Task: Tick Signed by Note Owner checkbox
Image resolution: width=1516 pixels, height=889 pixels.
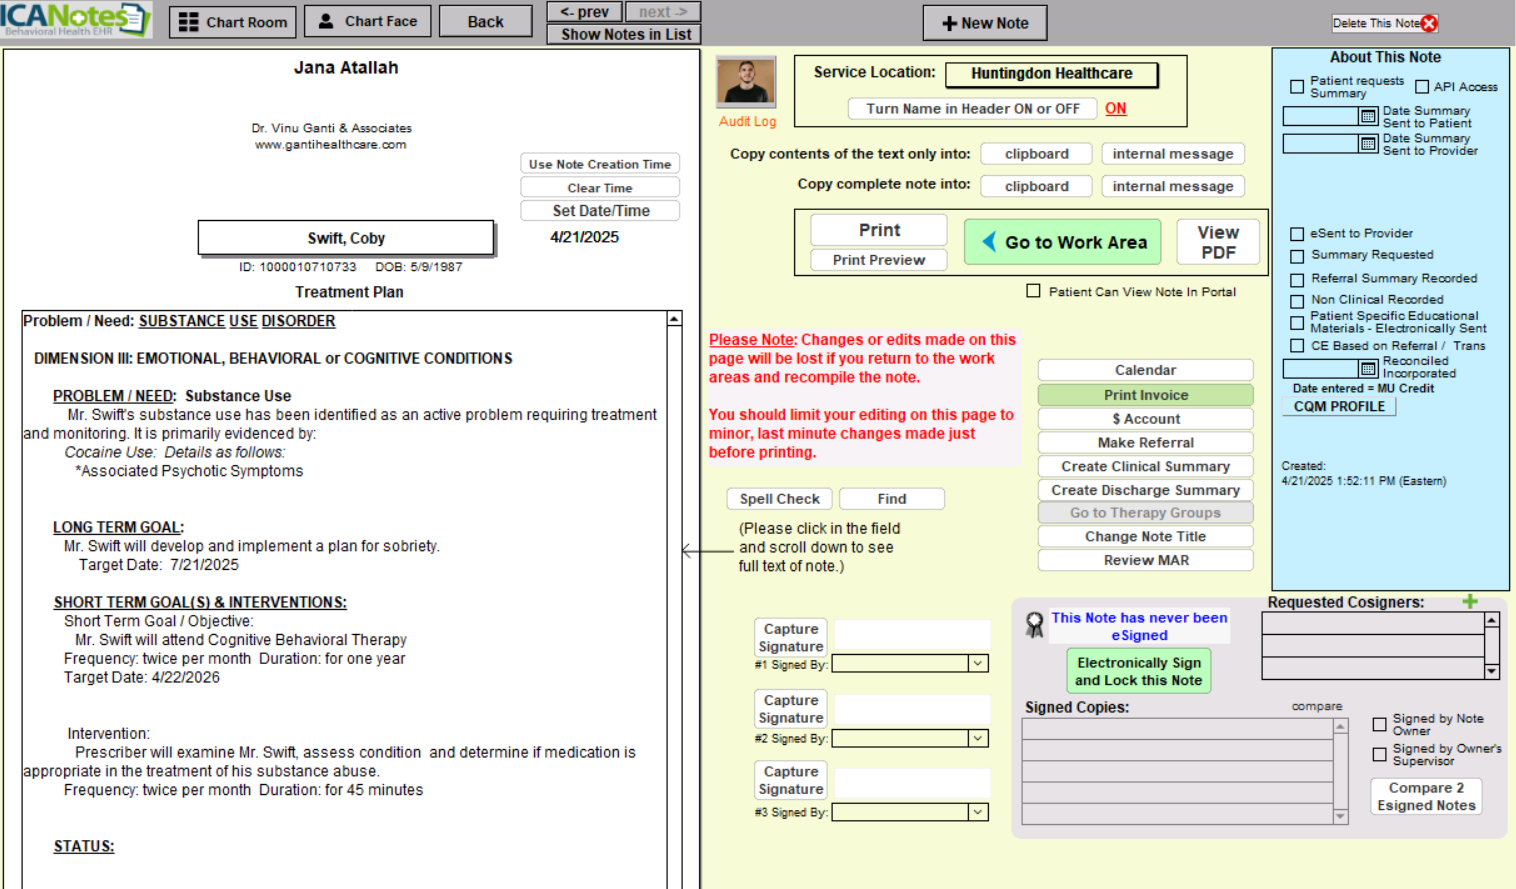Action: 1379,724
